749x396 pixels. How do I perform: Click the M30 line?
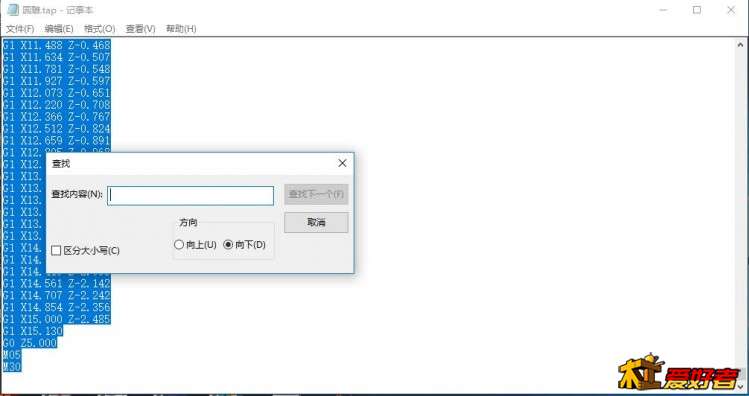click(12, 367)
